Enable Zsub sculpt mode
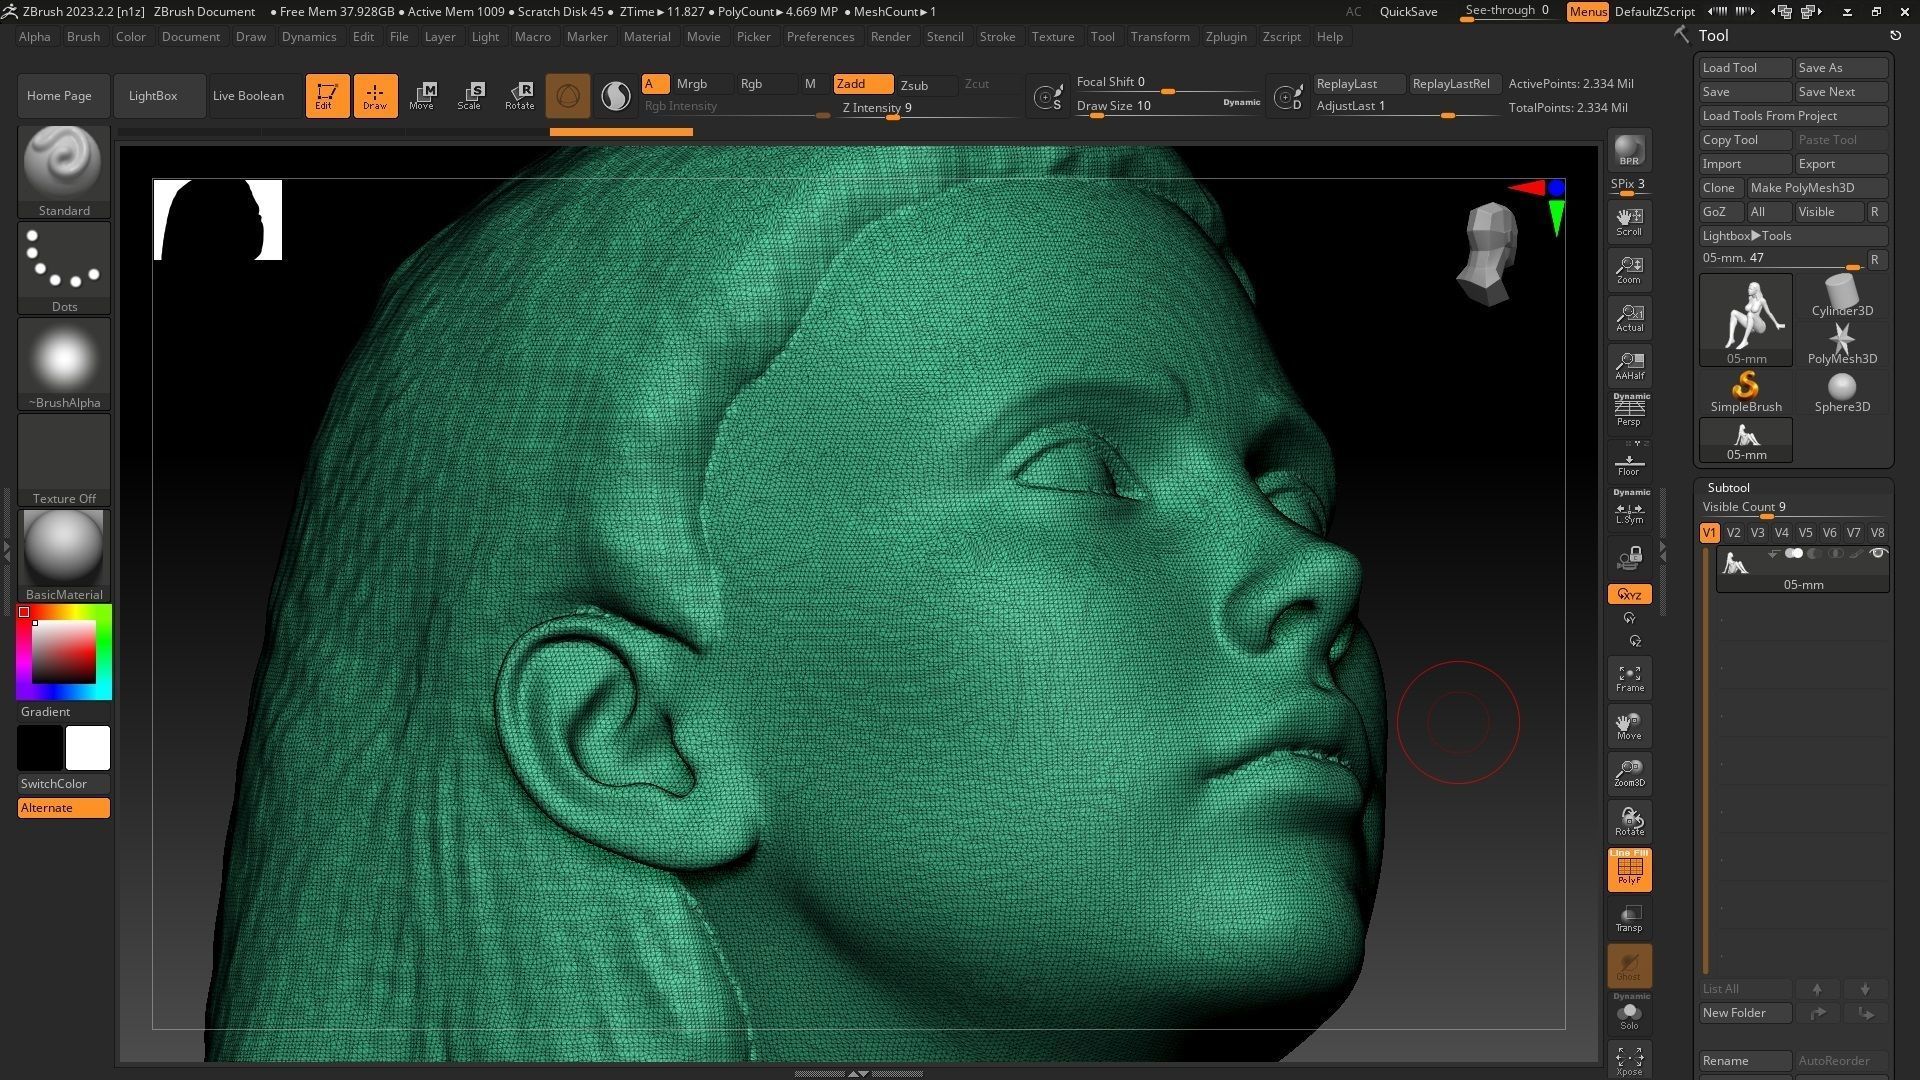This screenshot has height=1080, width=1920. 926,85
